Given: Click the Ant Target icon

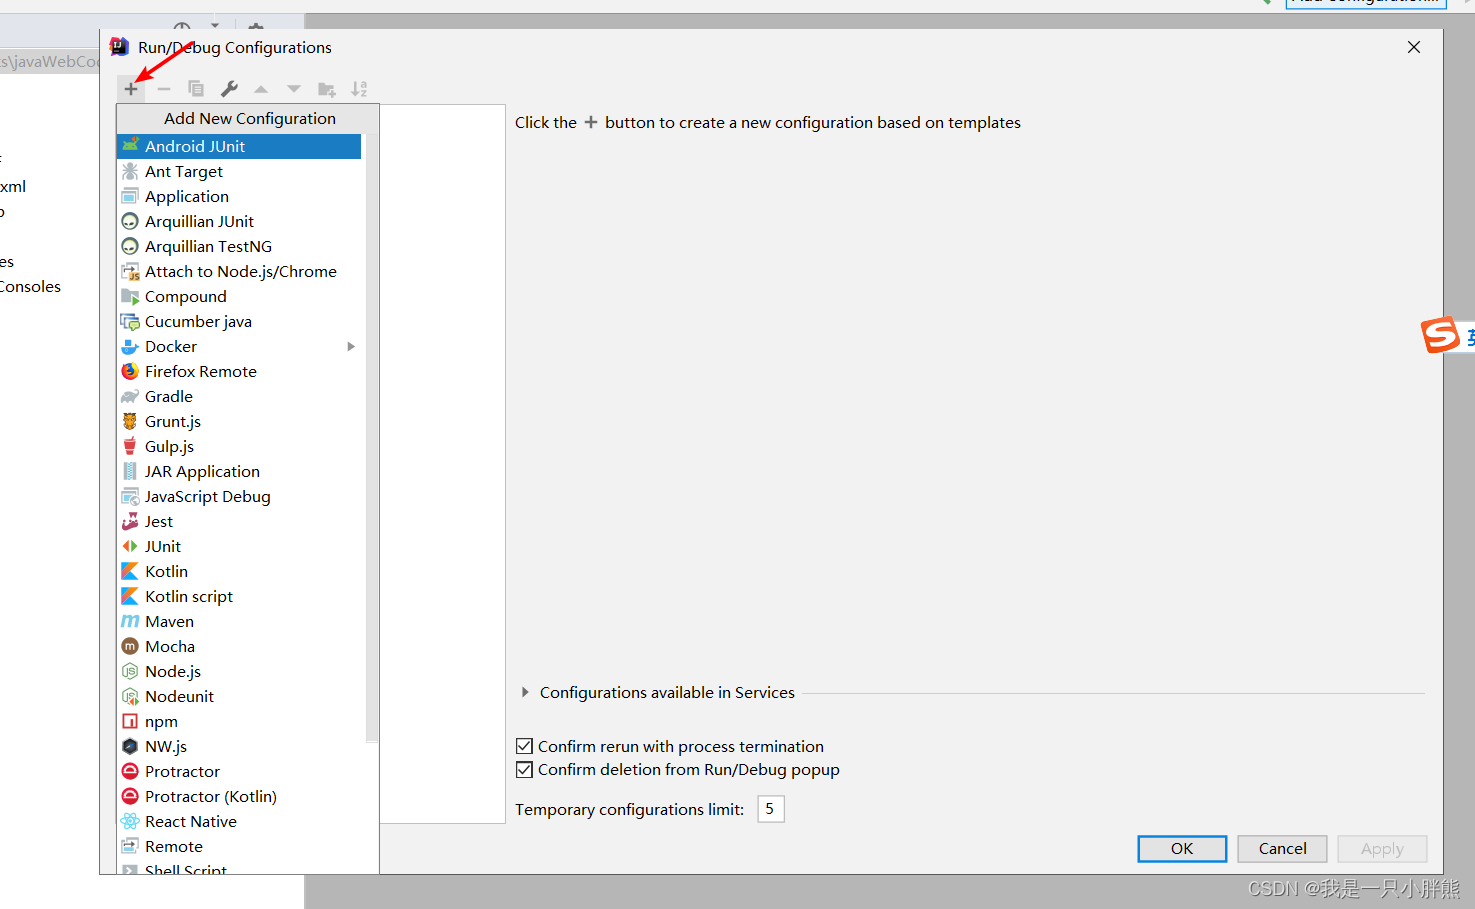Looking at the screenshot, I should (130, 171).
